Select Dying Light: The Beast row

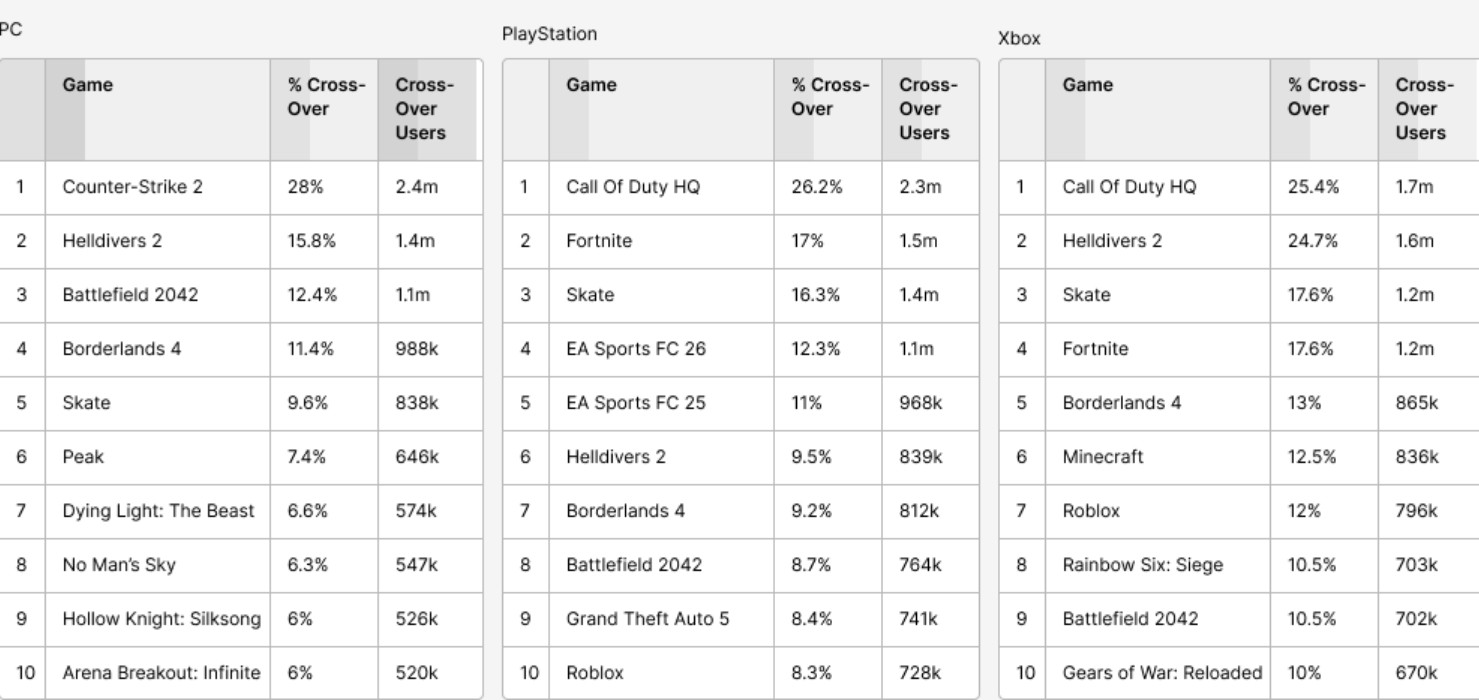pos(241,511)
